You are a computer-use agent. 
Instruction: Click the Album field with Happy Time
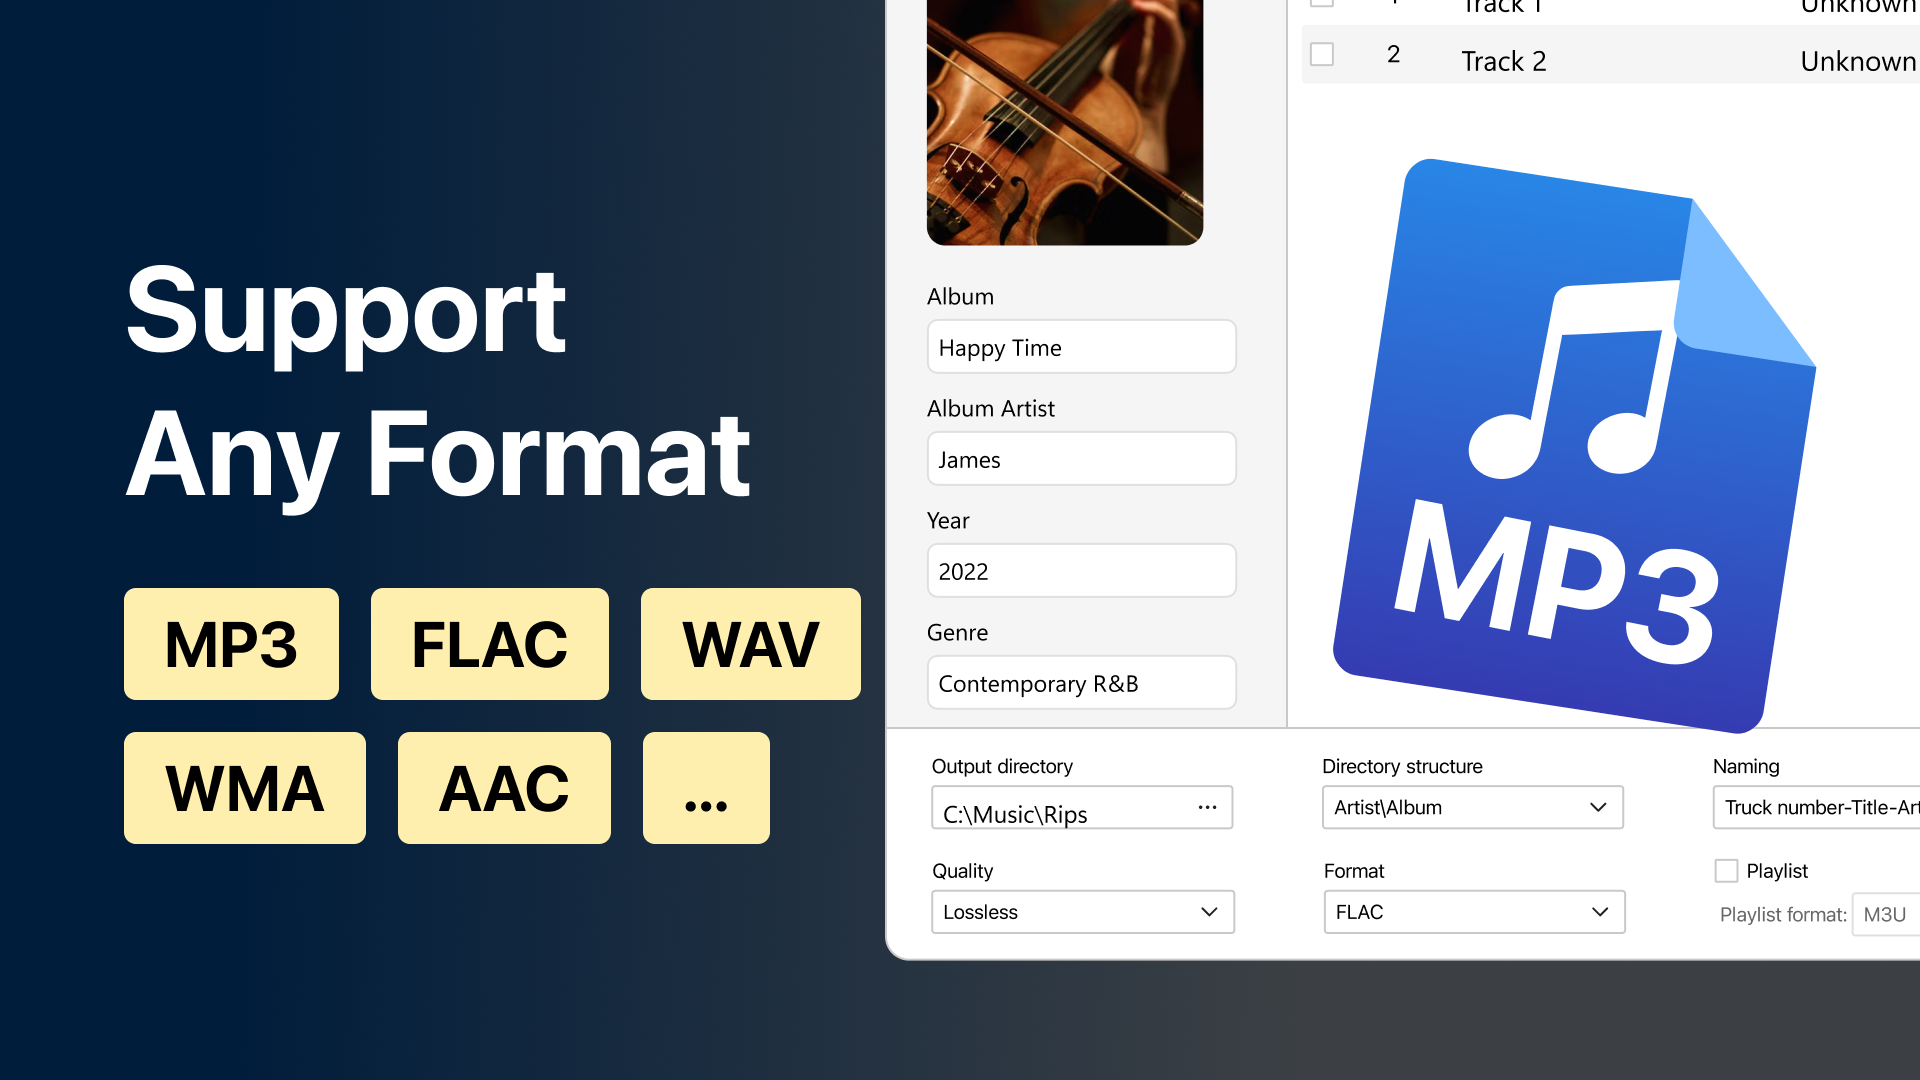[x=1081, y=347]
